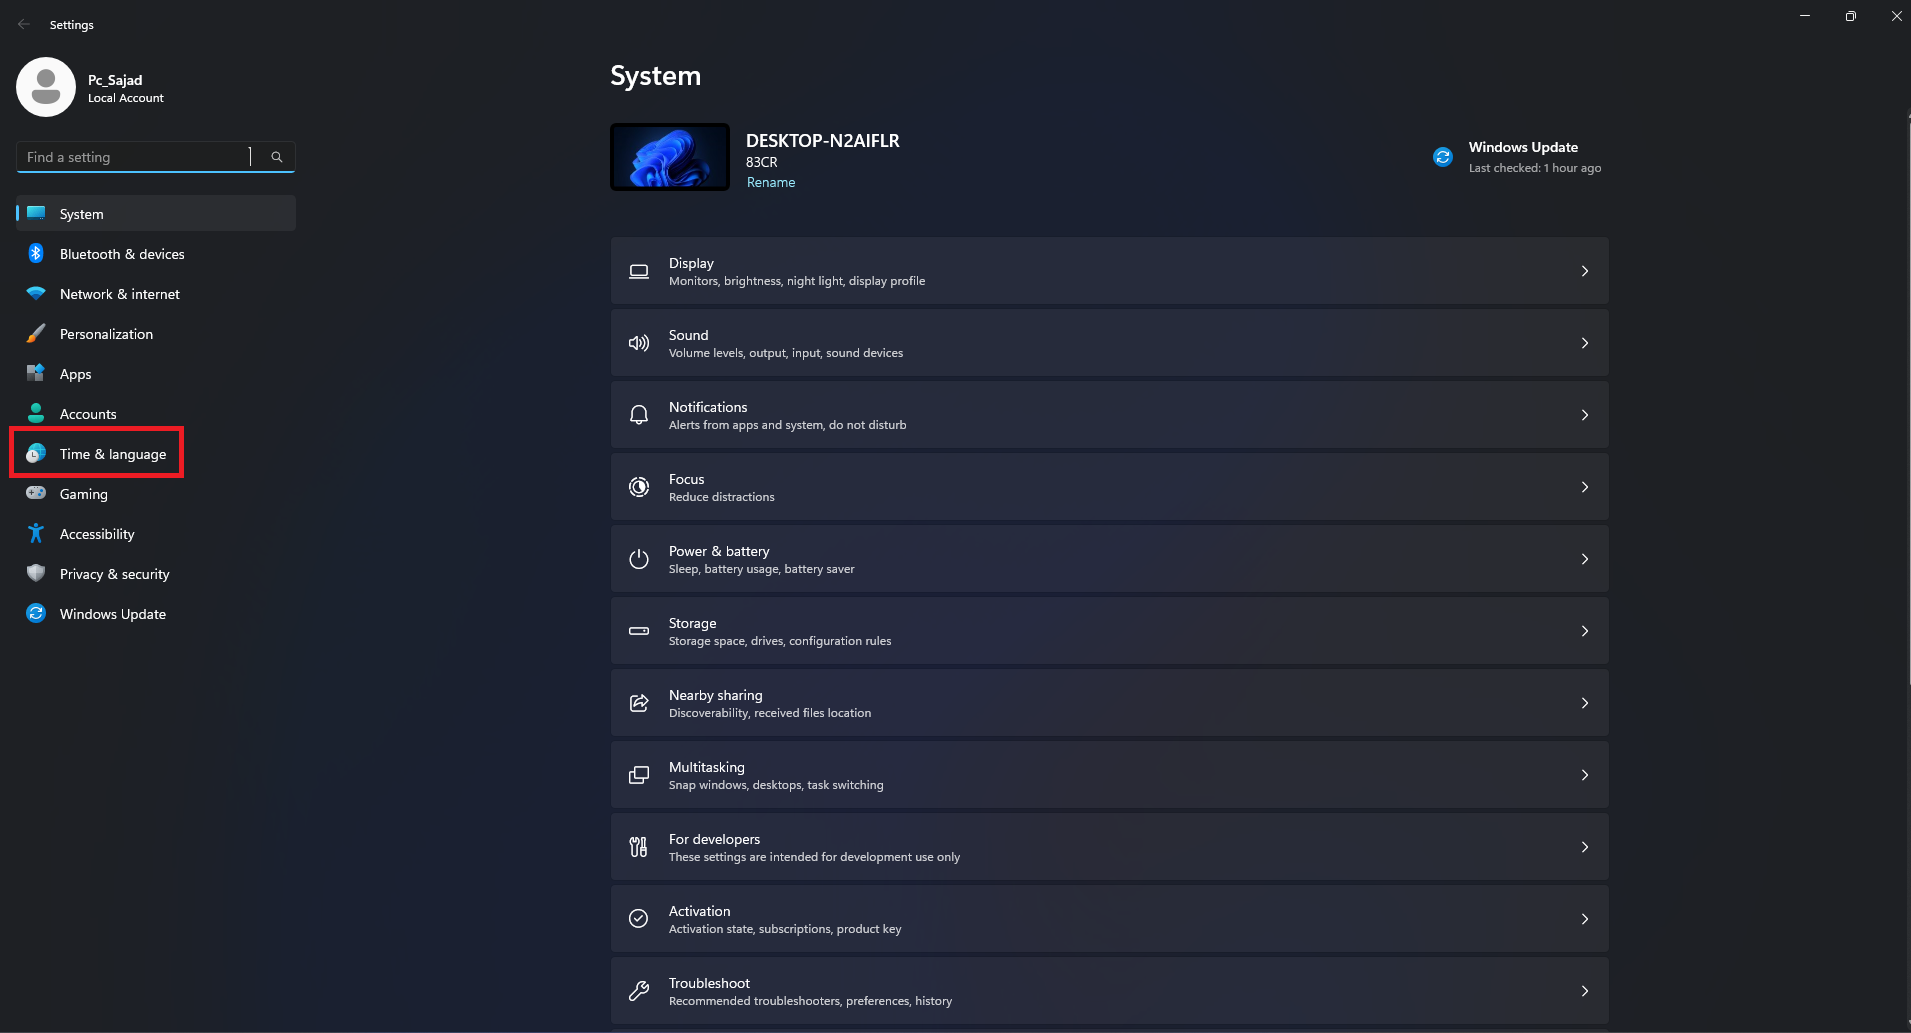Viewport: 1911px width, 1033px height.
Task: Open Personalization settings
Action: [156, 334]
